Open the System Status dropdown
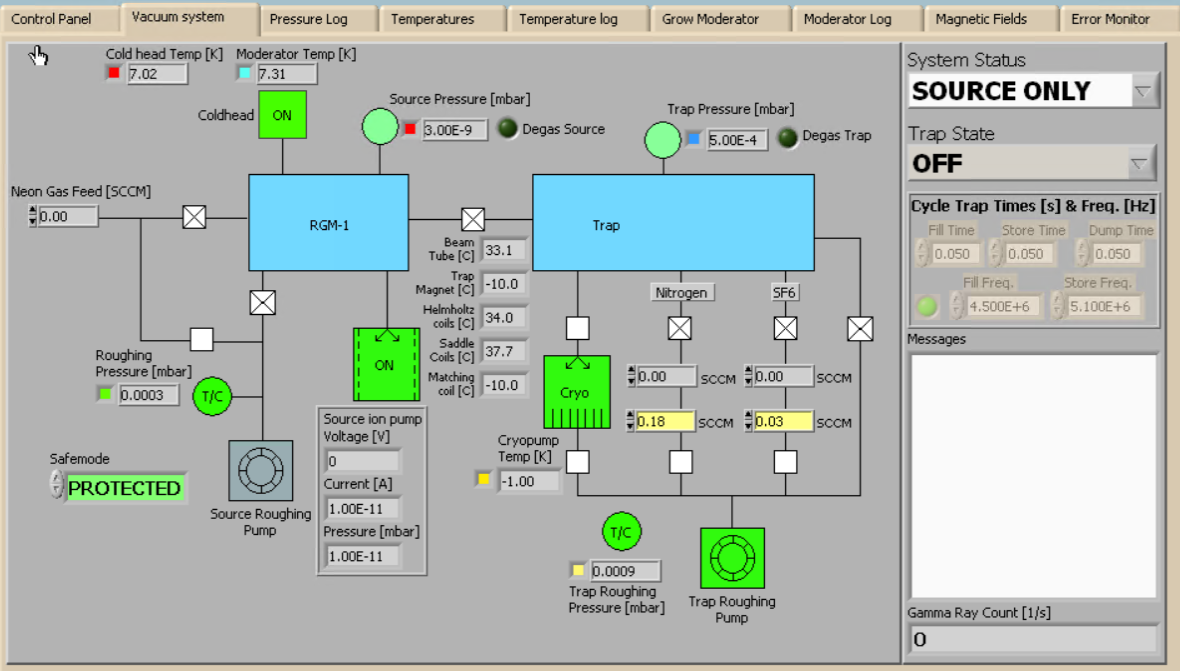This screenshot has width=1180, height=671. click(x=1143, y=92)
